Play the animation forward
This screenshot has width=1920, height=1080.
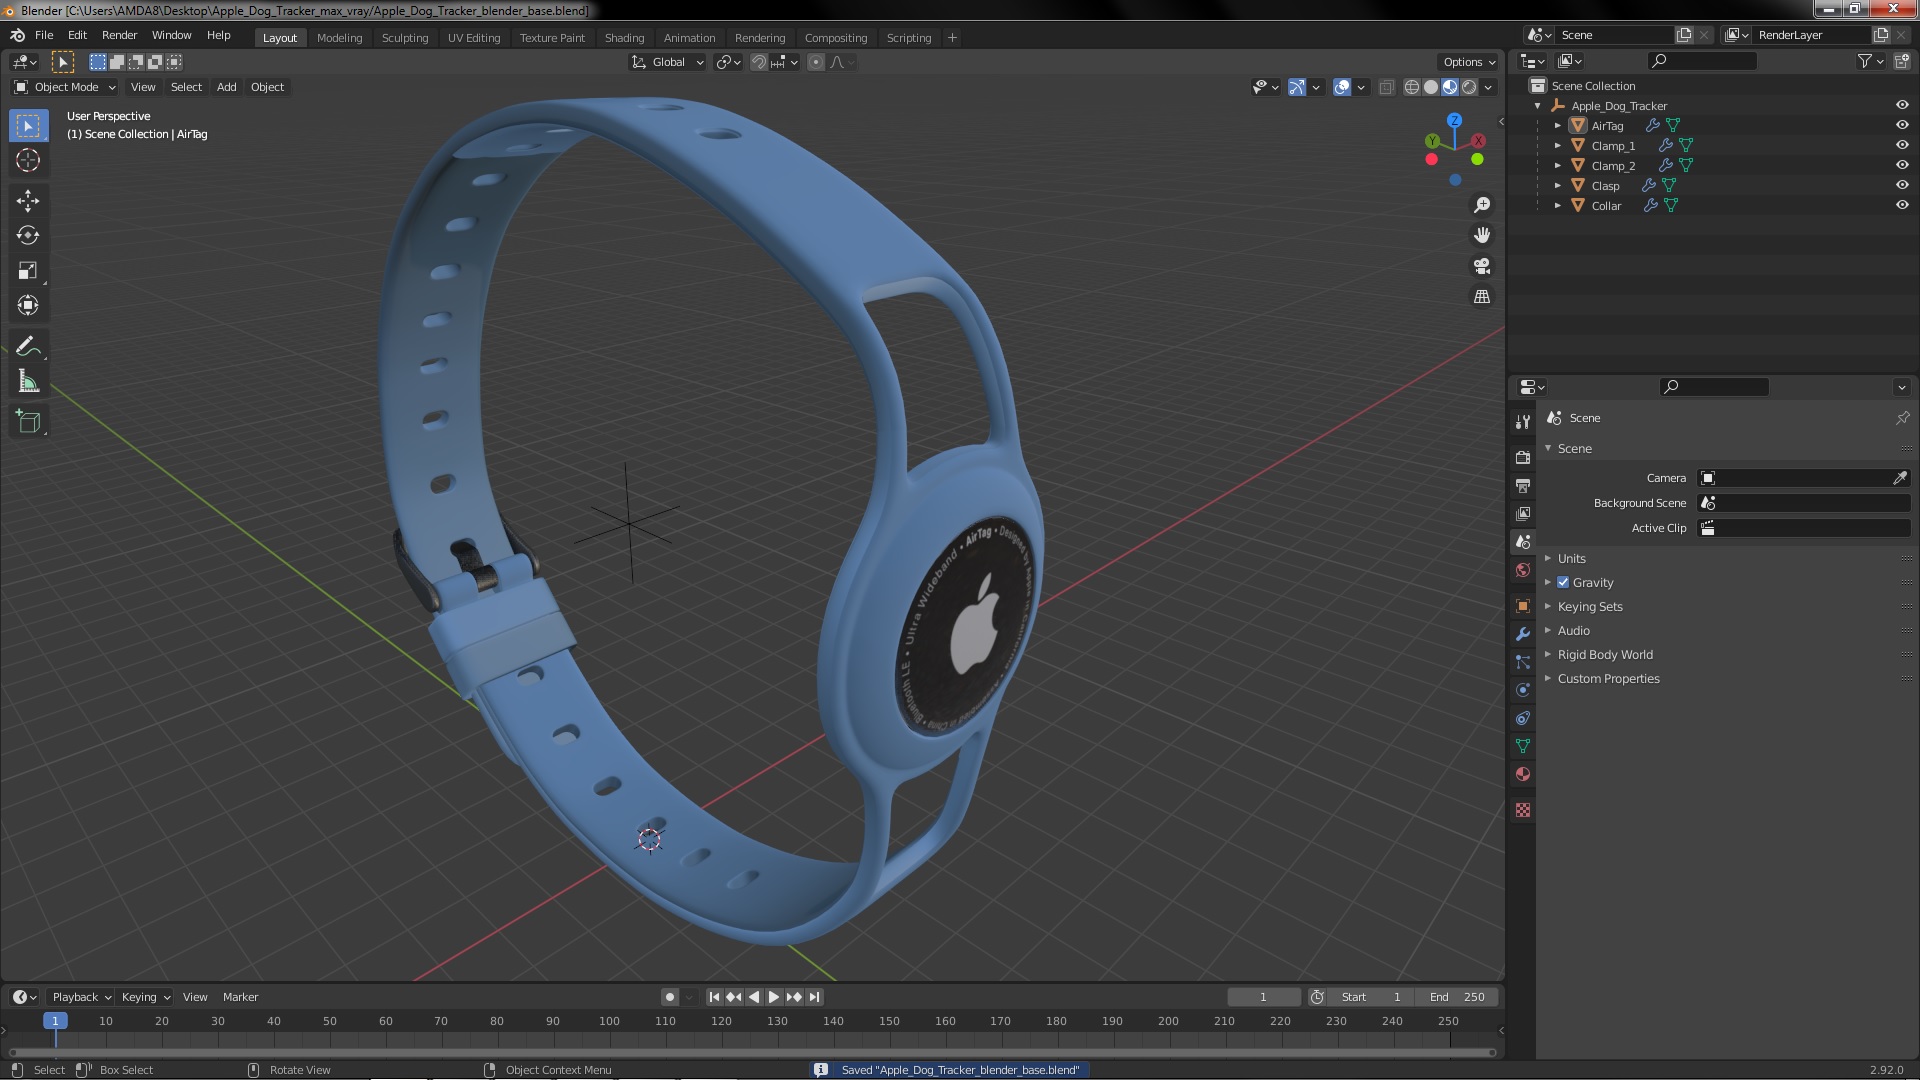click(774, 997)
